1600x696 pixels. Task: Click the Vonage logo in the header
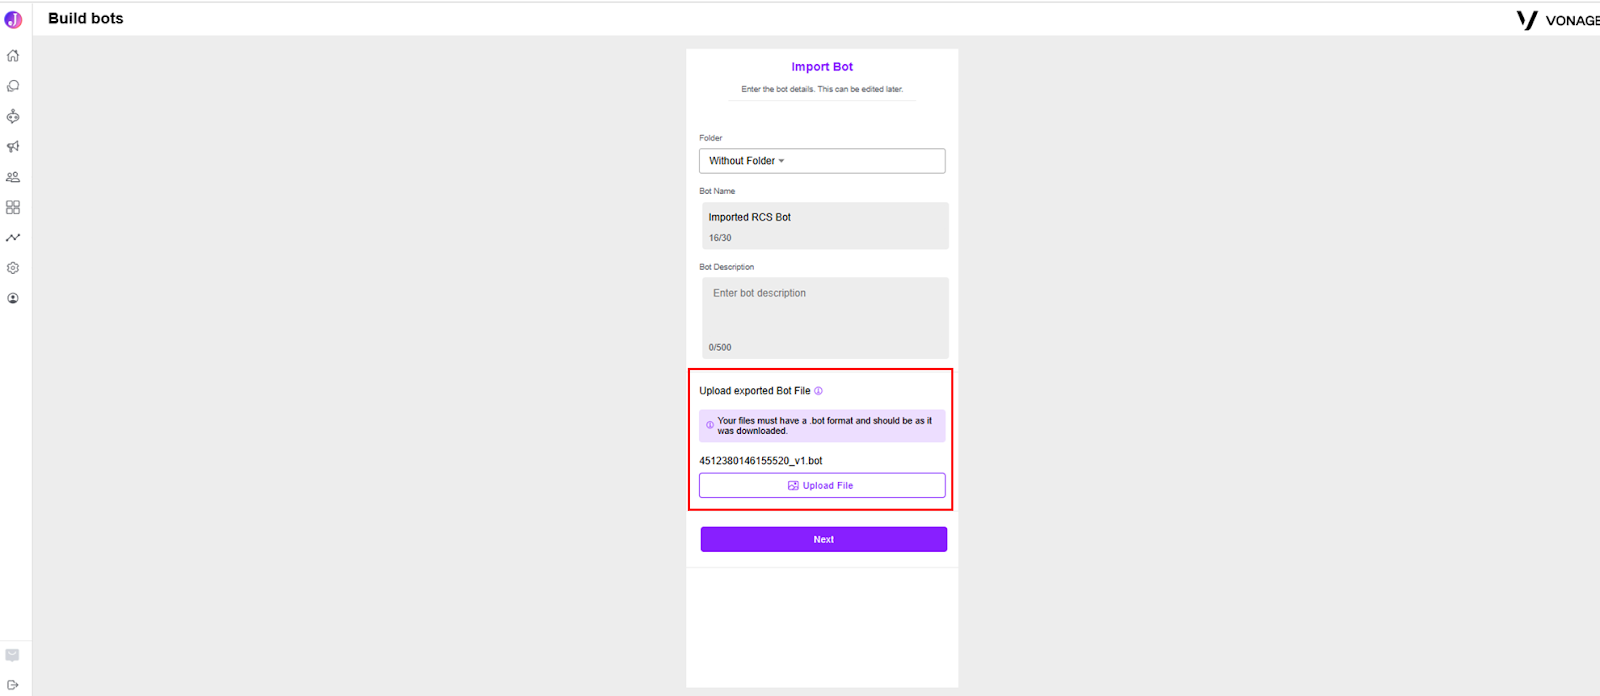click(x=1558, y=20)
